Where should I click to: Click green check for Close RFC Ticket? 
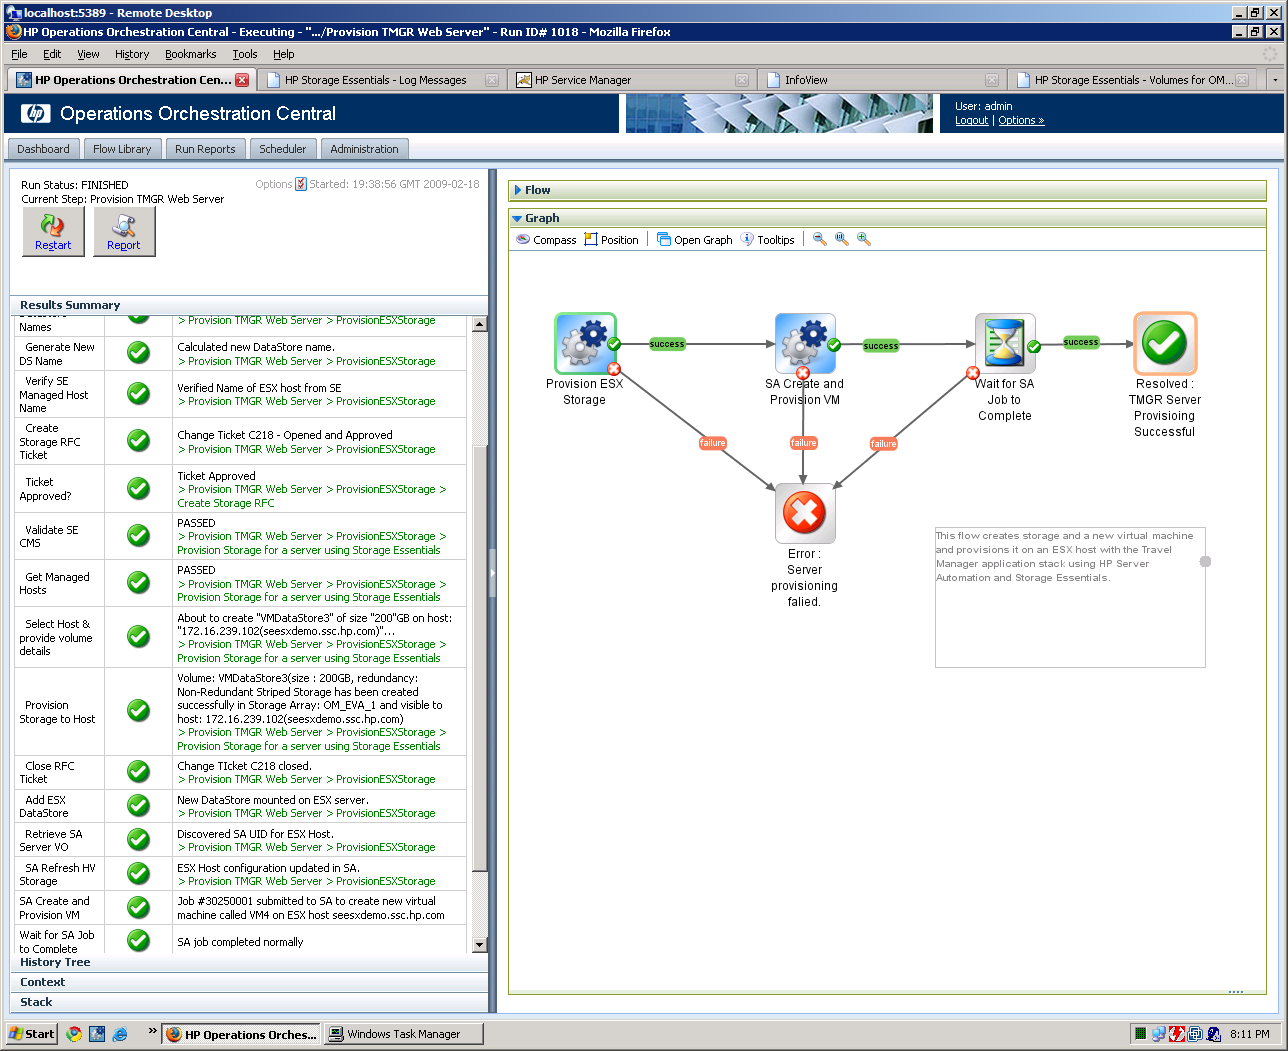pyautogui.click(x=139, y=772)
